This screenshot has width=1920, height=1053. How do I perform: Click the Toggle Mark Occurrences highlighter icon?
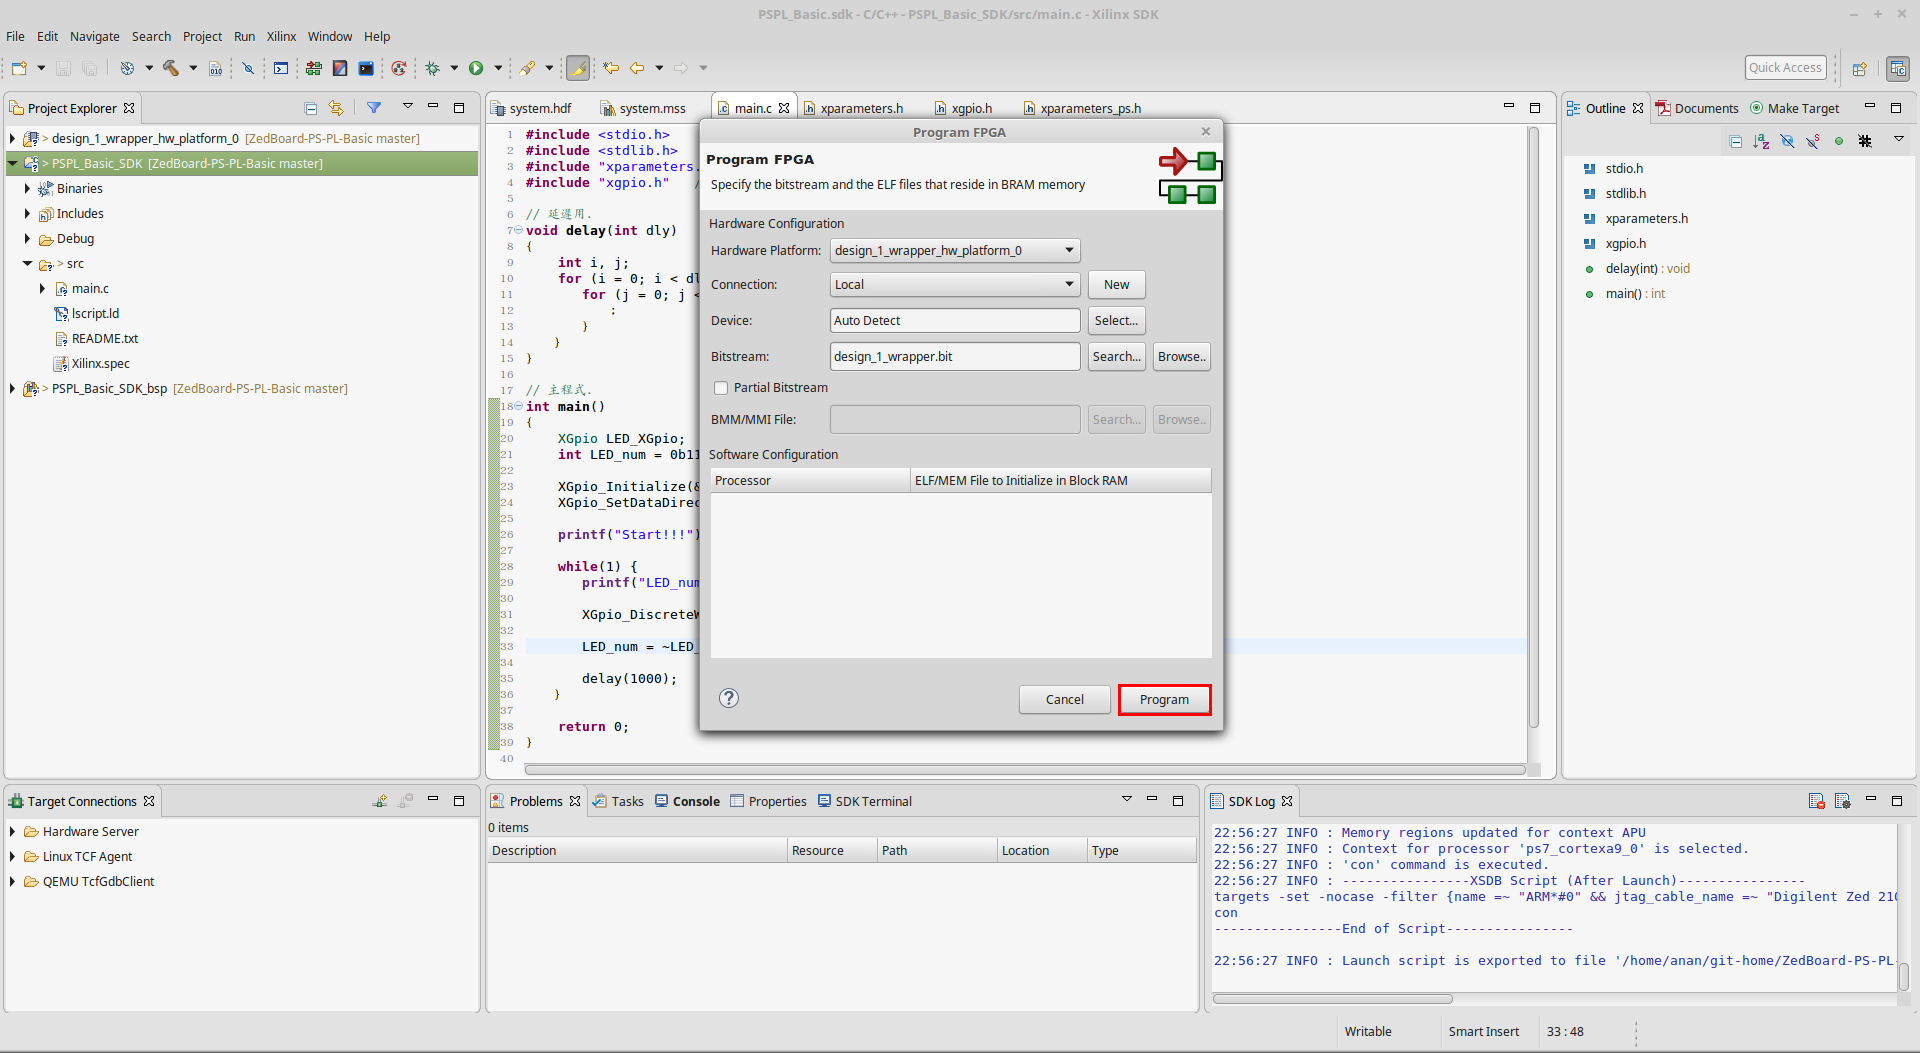click(578, 68)
